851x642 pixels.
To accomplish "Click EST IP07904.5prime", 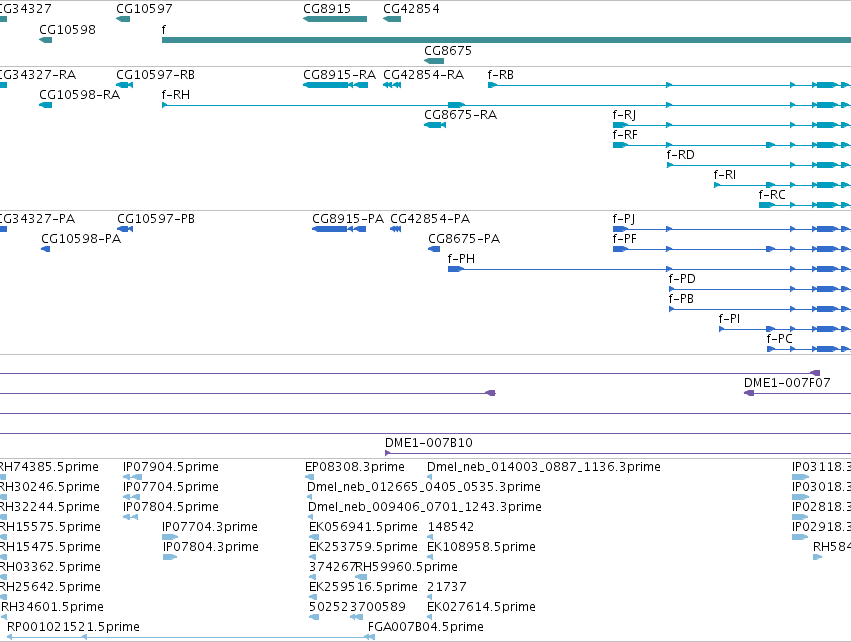I will pos(170,467).
